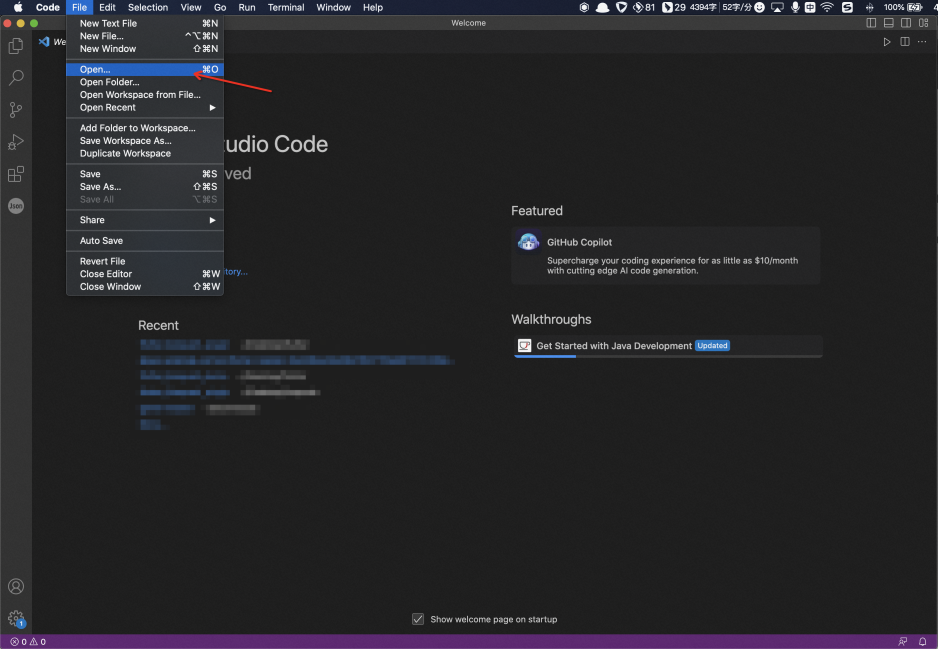Select Open Workspace from File...
This screenshot has width=938, height=649.
(x=145, y=95)
